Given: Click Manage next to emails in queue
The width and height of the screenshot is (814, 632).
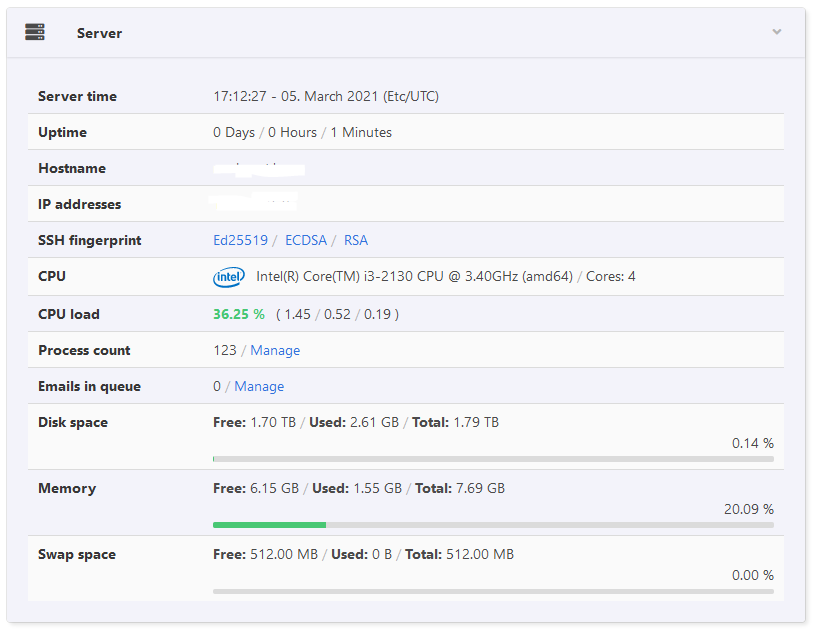Looking at the screenshot, I should (x=259, y=386).
